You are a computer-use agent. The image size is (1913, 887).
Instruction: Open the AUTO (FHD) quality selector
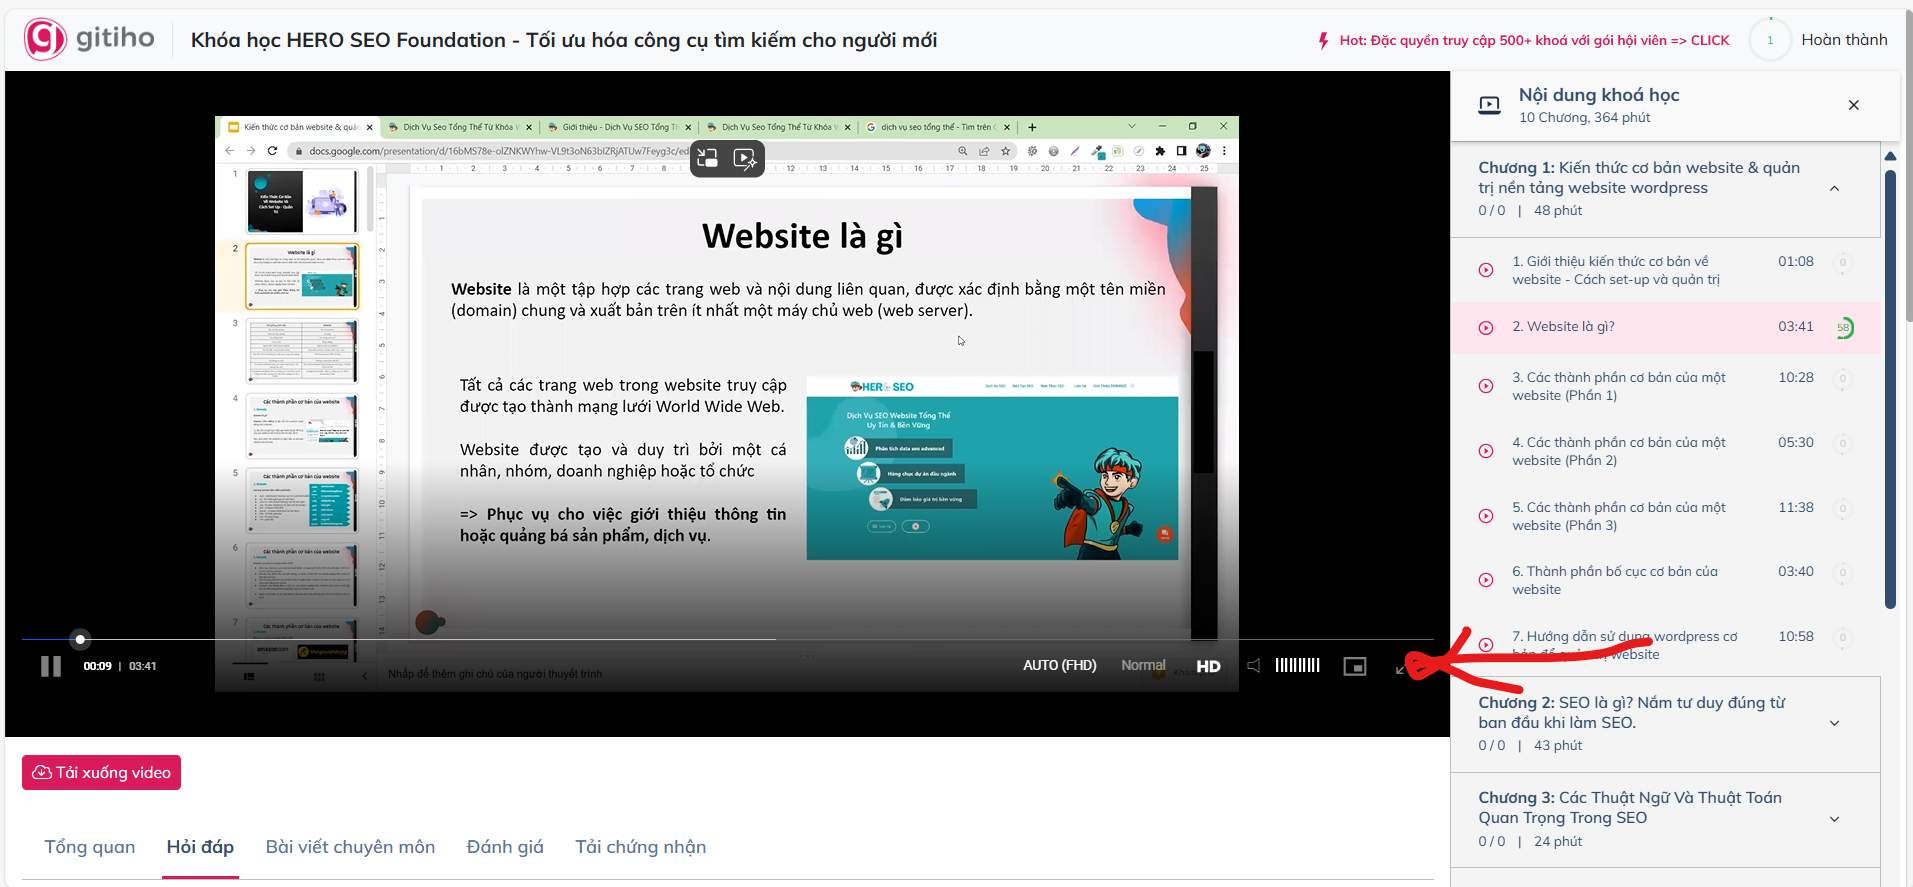click(x=1059, y=666)
